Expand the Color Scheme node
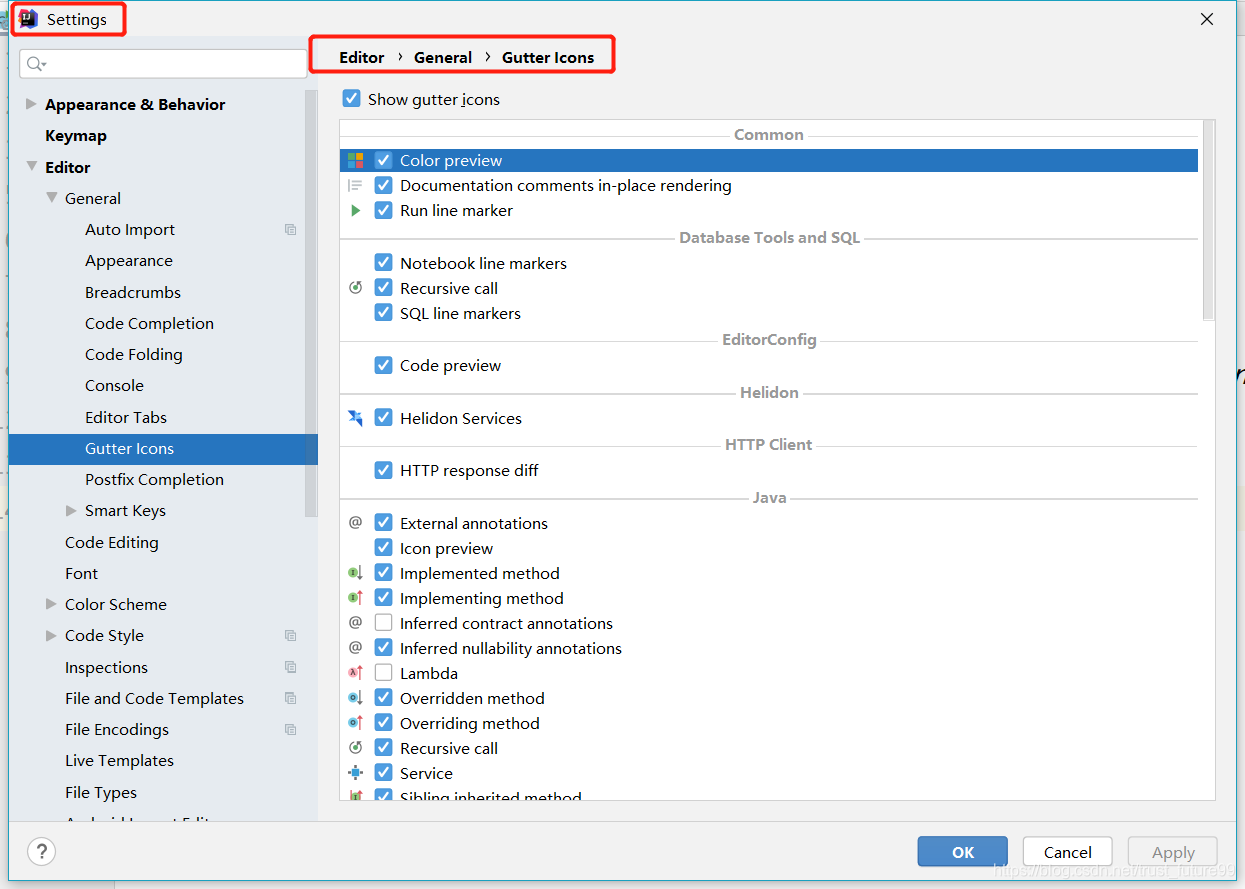The width and height of the screenshot is (1245, 889). click(51, 604)
